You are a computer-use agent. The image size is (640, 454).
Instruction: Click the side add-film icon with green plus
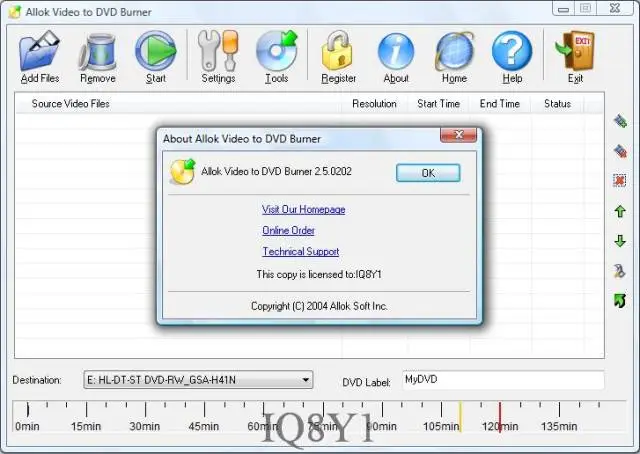click(x=620, y=121)
